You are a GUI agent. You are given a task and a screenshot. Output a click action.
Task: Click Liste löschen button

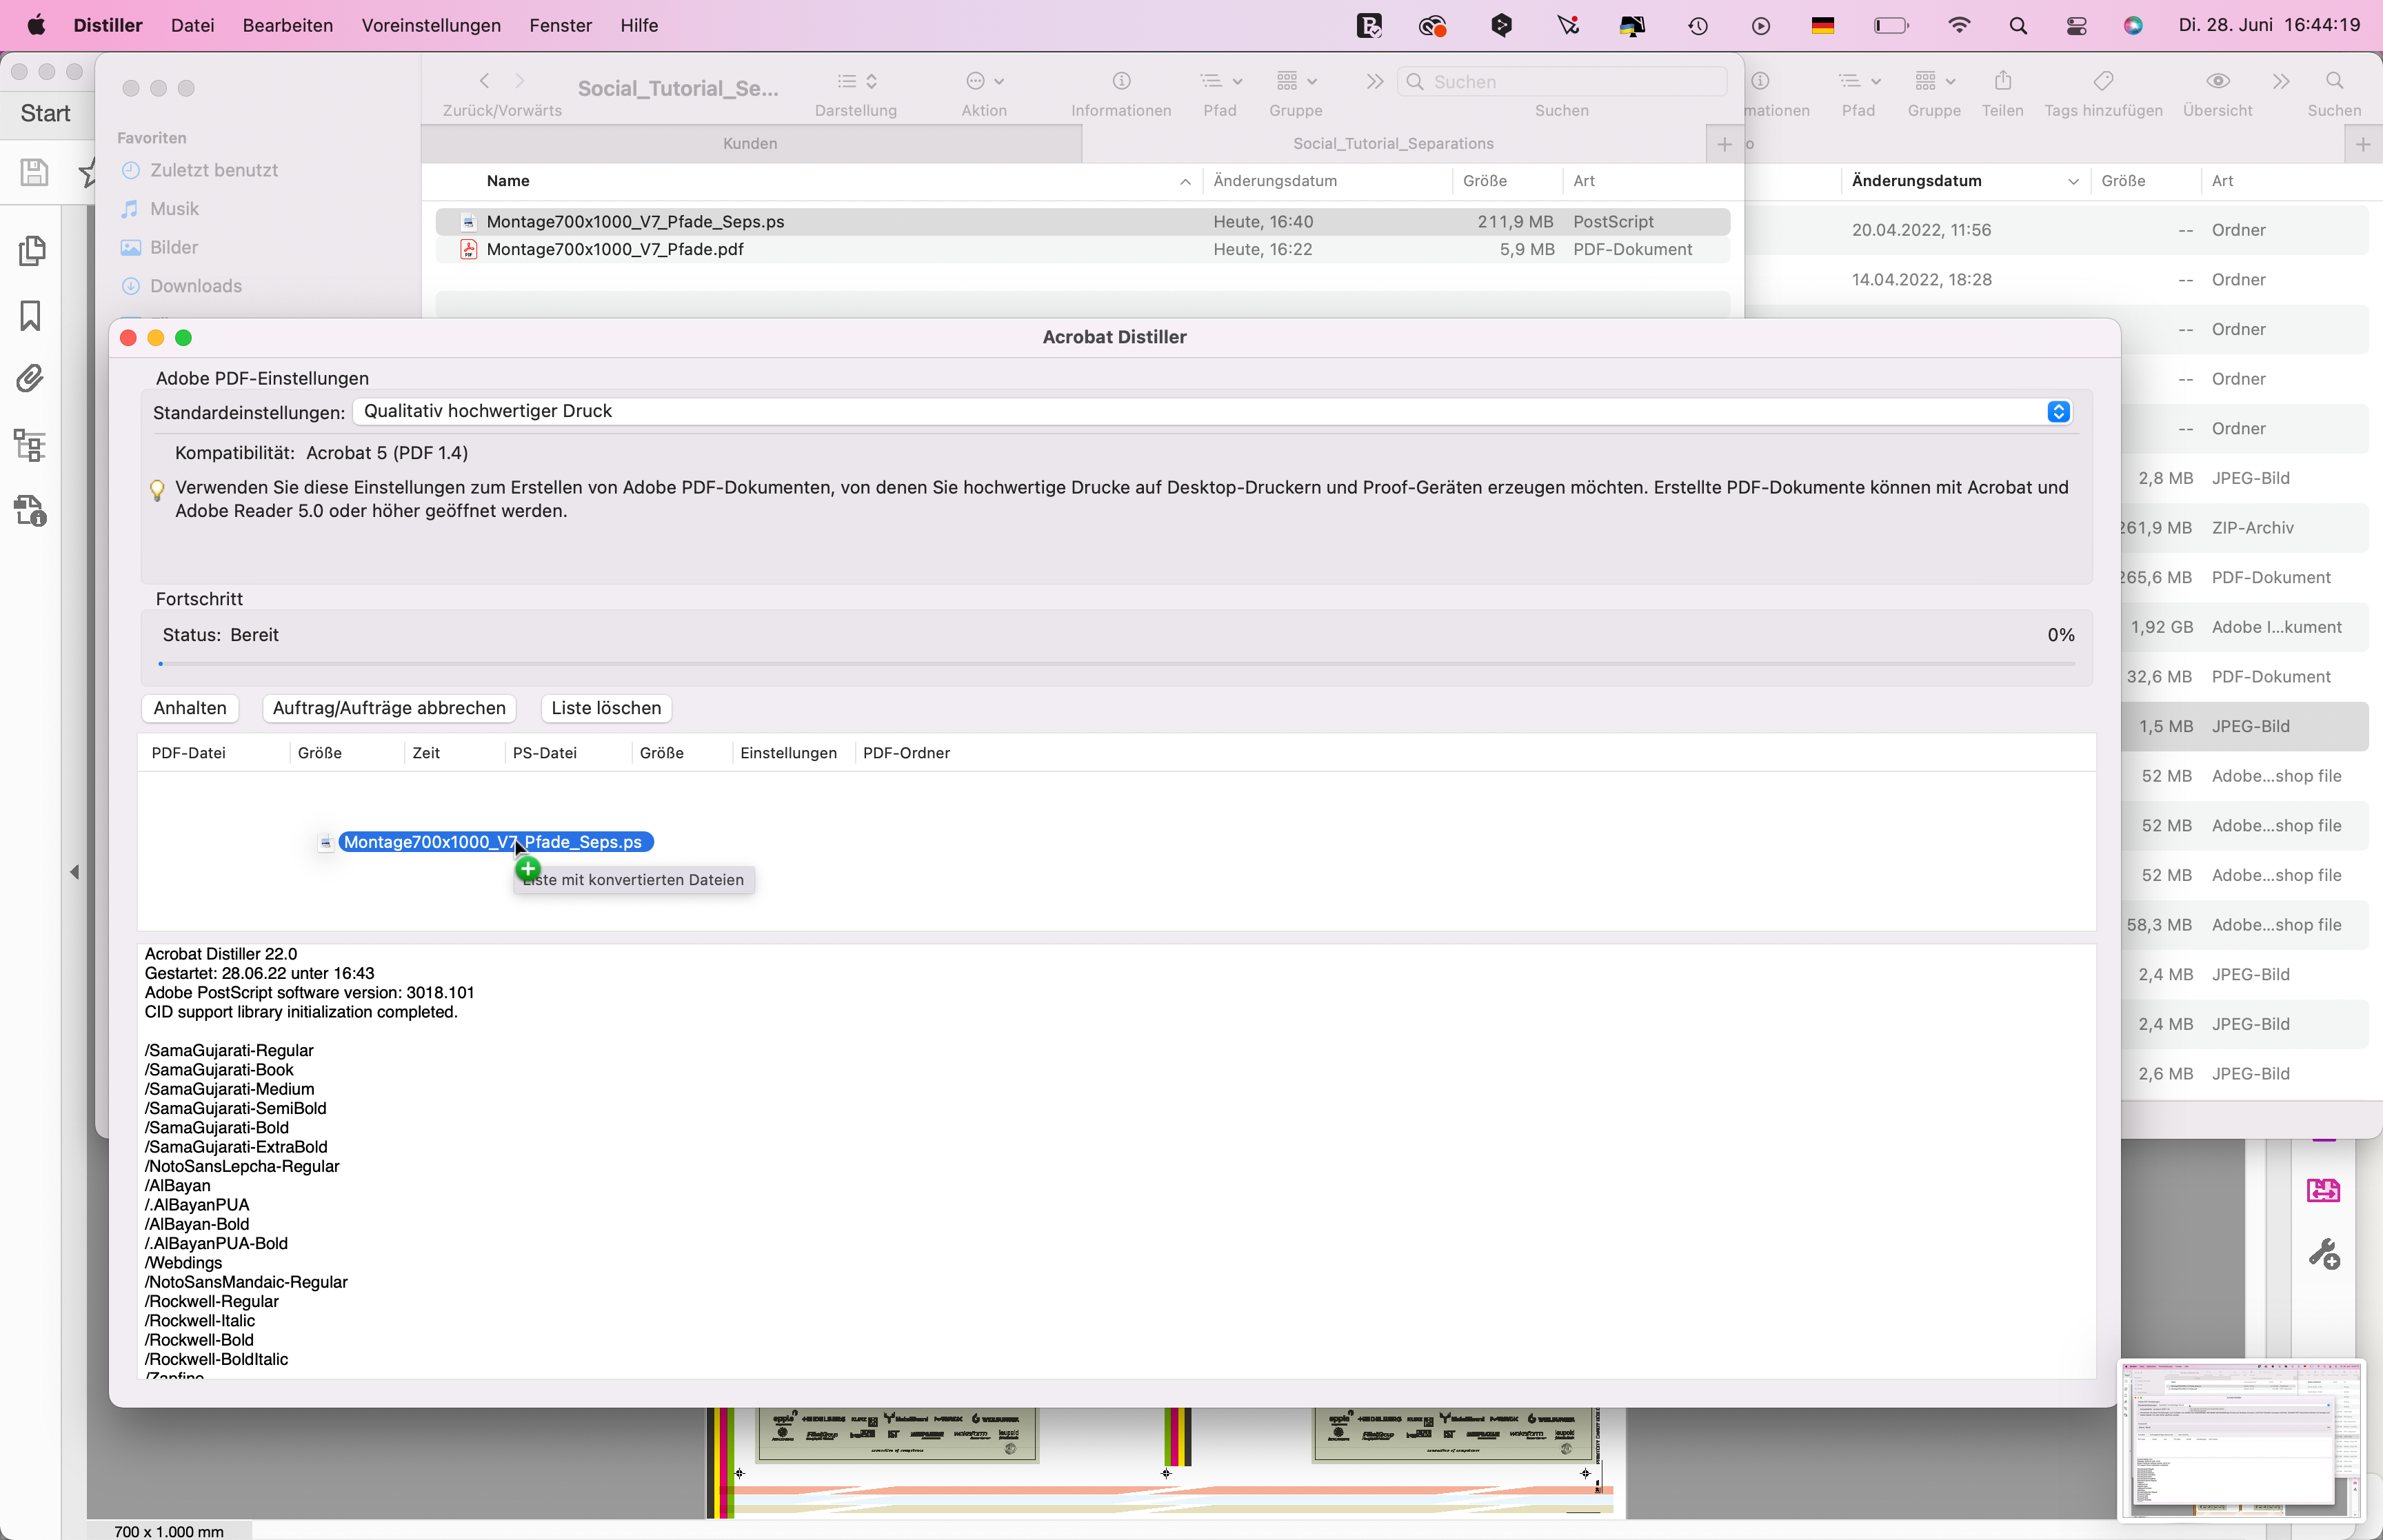pos(606,708)
